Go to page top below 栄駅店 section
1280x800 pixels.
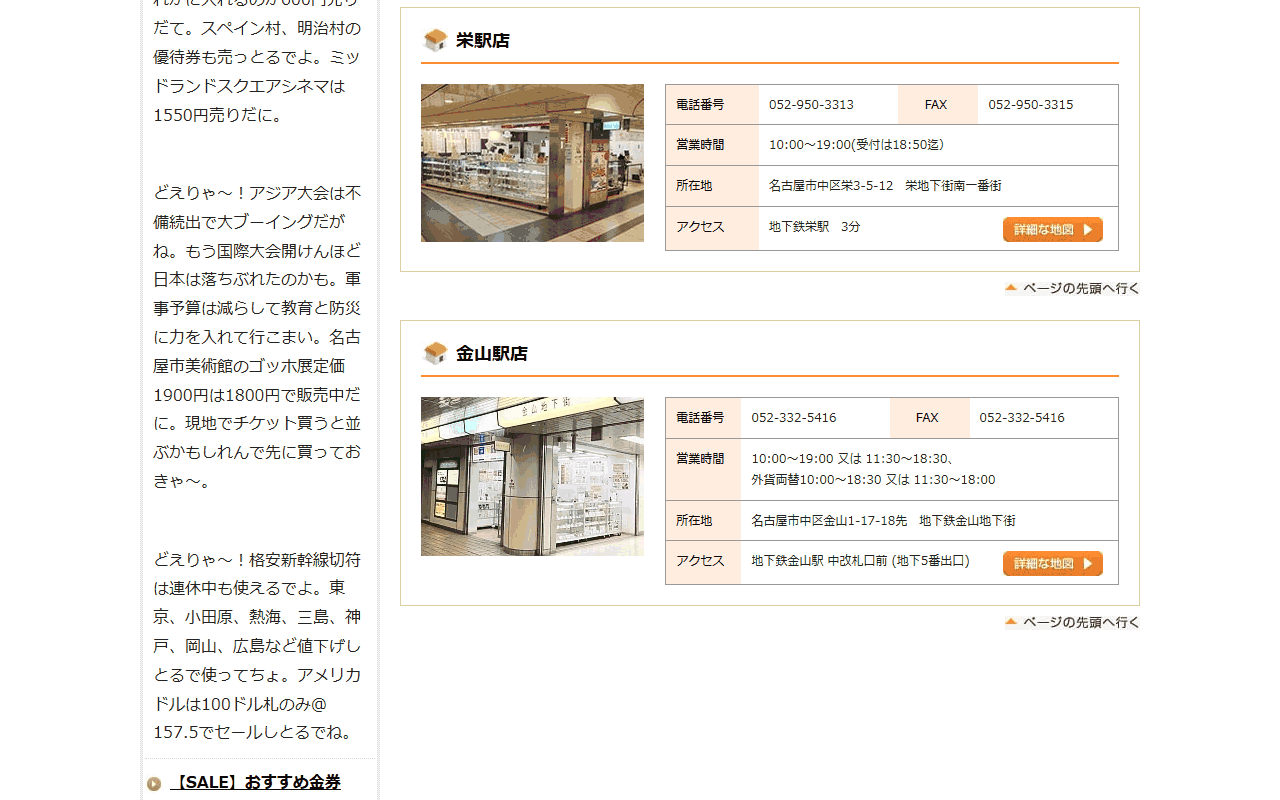[x=1072, y=288]
